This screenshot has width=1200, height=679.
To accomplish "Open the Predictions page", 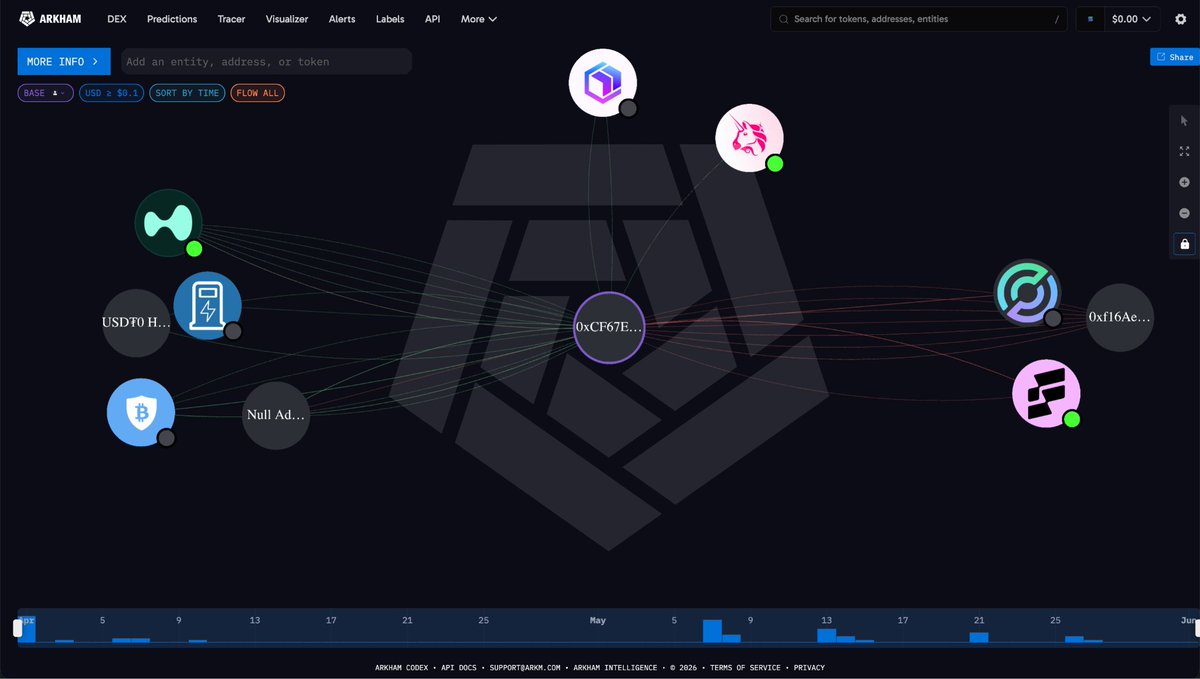I will coord(172,19).
